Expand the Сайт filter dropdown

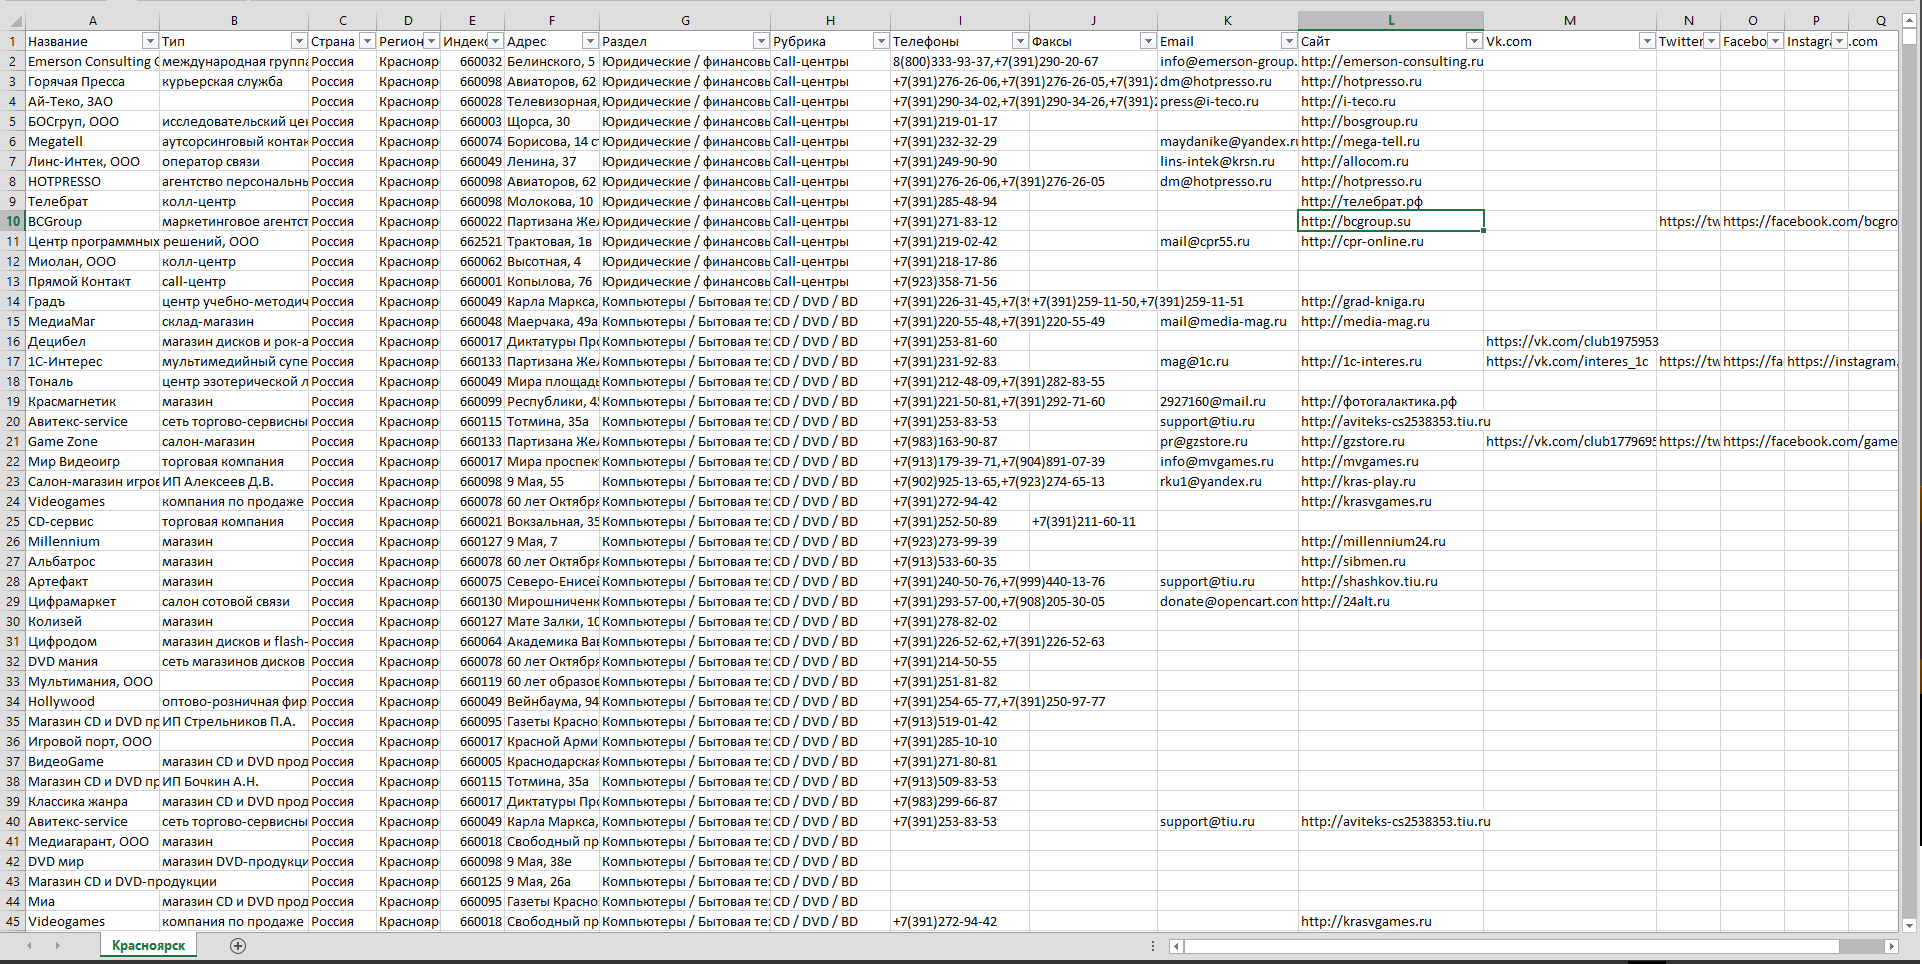click(x=1474, y=41)
